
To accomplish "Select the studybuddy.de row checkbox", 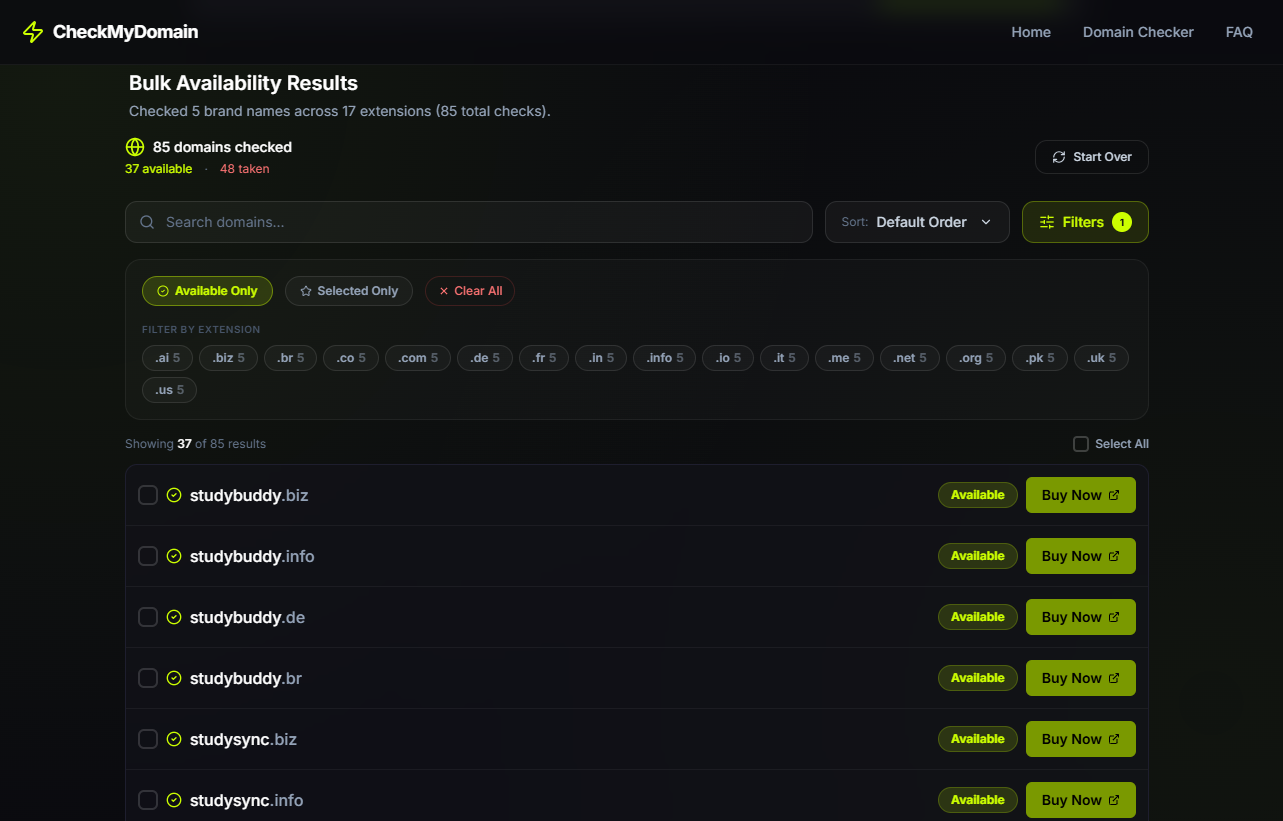I will tap(148, 617).
